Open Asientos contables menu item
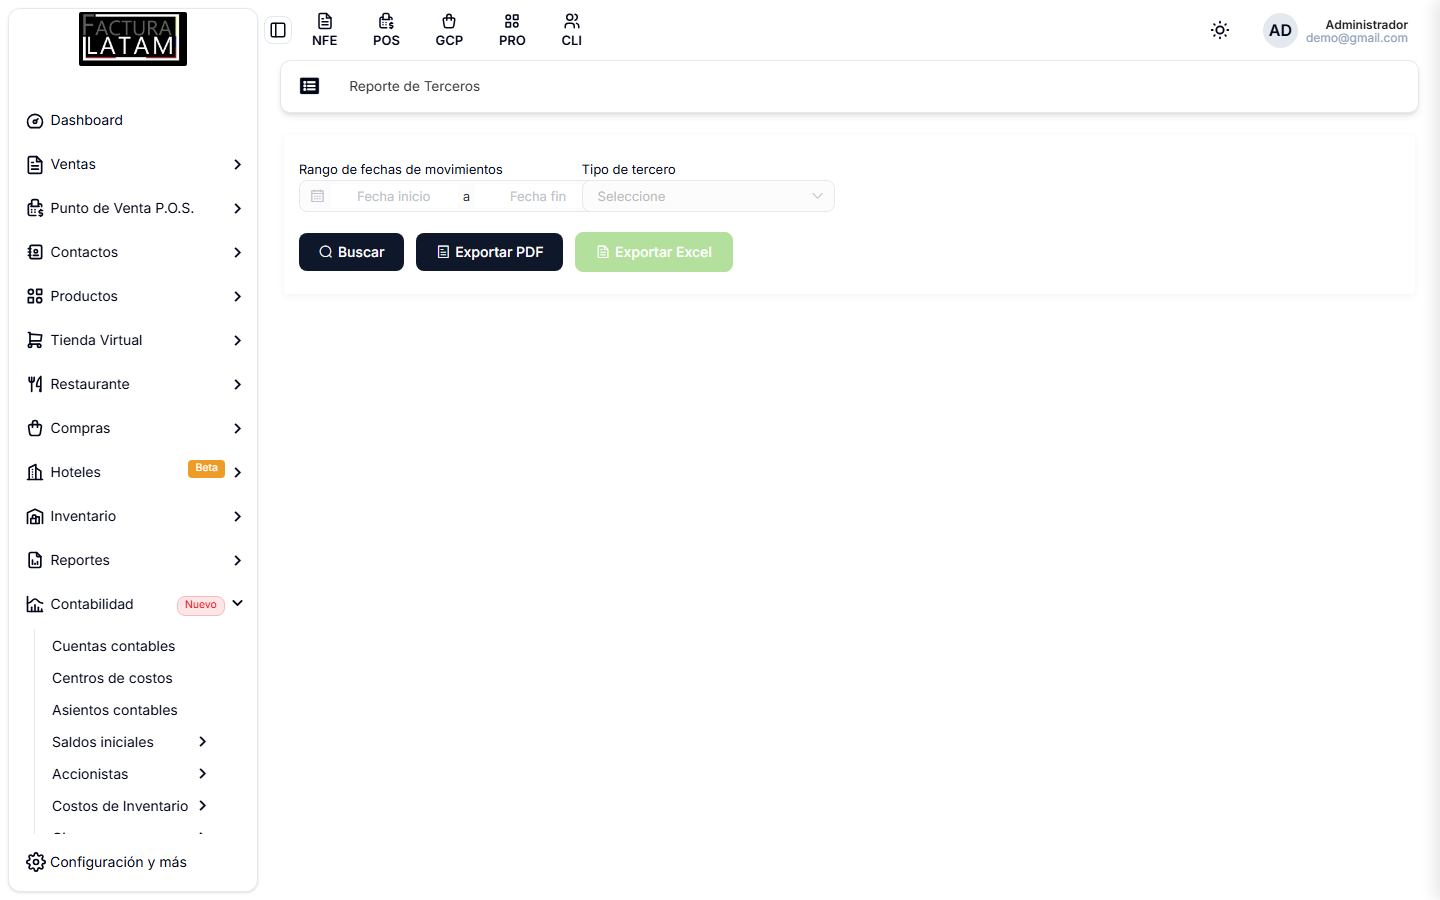Viewport: 1440px width, 900px height. click(115, 710)
